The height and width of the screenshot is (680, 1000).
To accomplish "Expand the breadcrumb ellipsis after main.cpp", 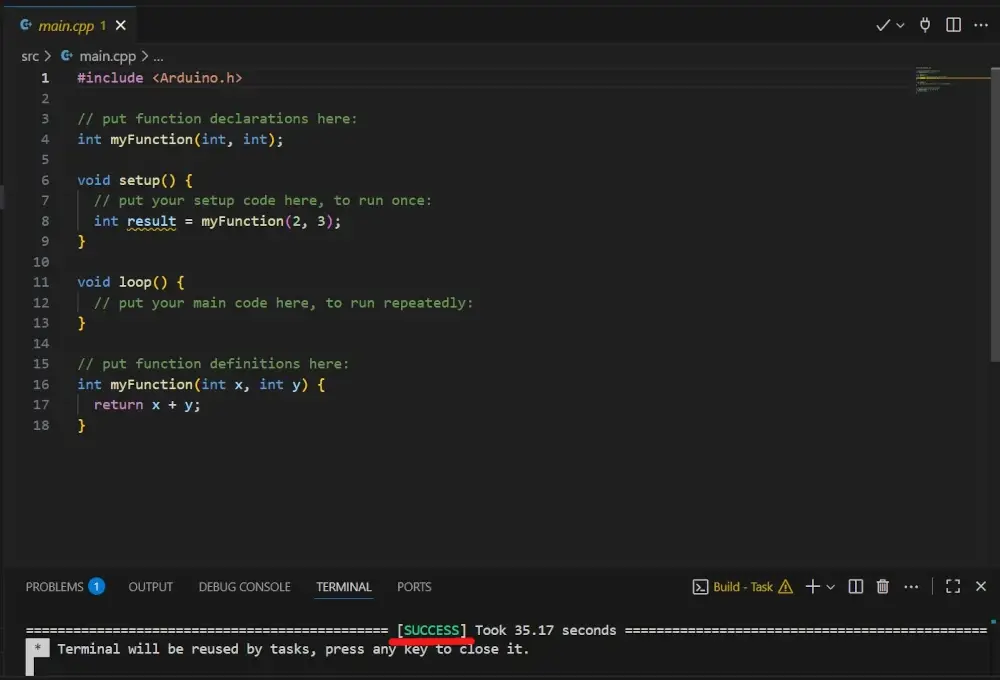I will (158, 57).
